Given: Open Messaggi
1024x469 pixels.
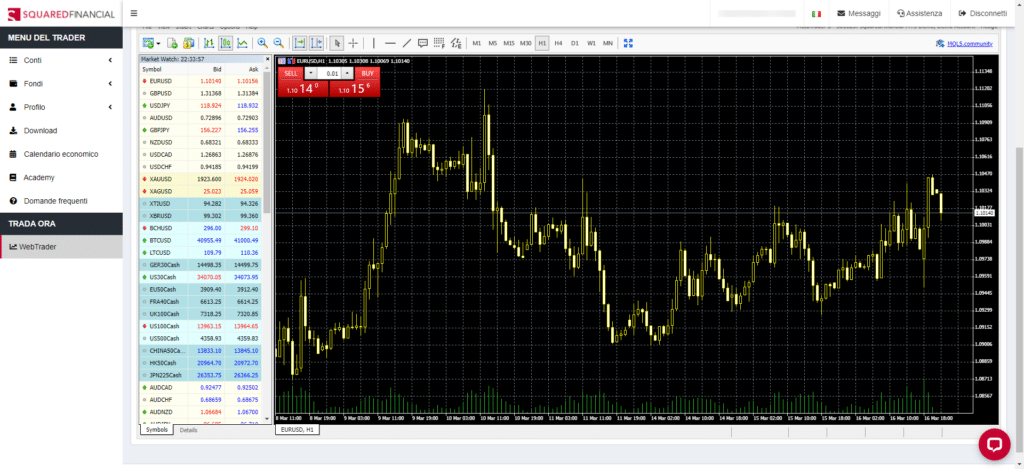Looking at the screenshot, I should pos(859,13).
